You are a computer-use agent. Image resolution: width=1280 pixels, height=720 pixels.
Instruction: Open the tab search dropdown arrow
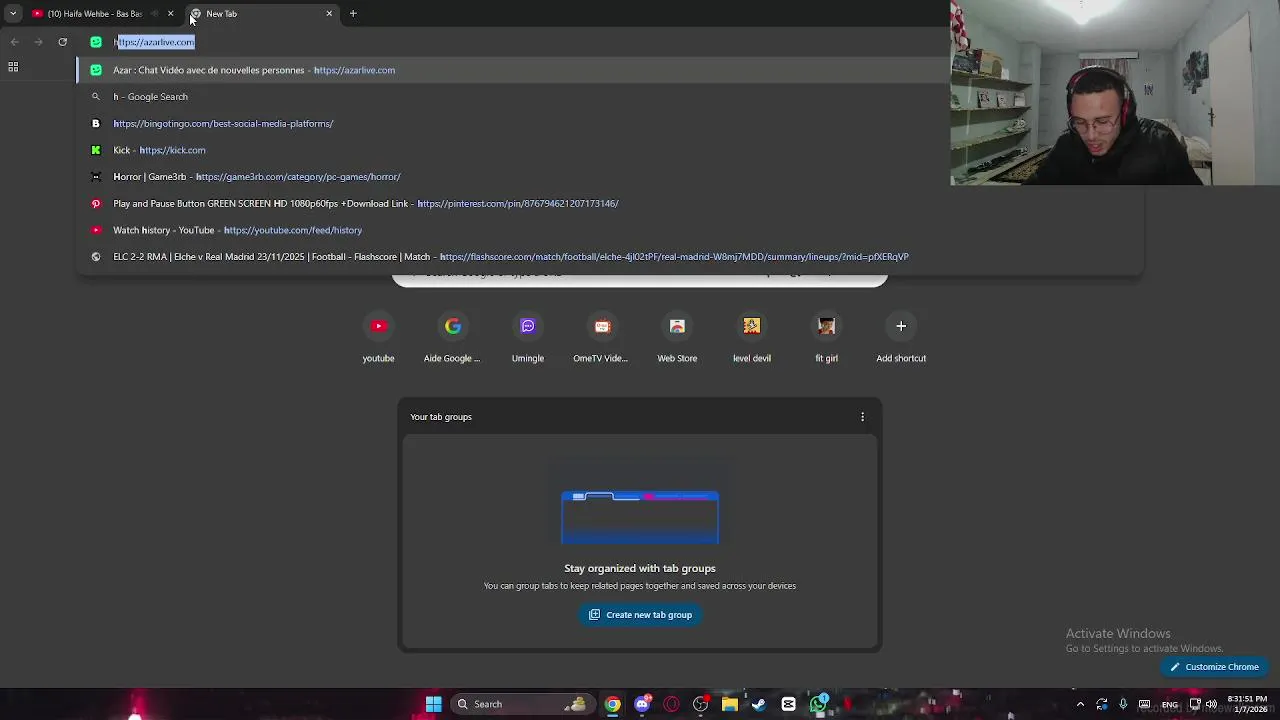(x=13, y=14)
